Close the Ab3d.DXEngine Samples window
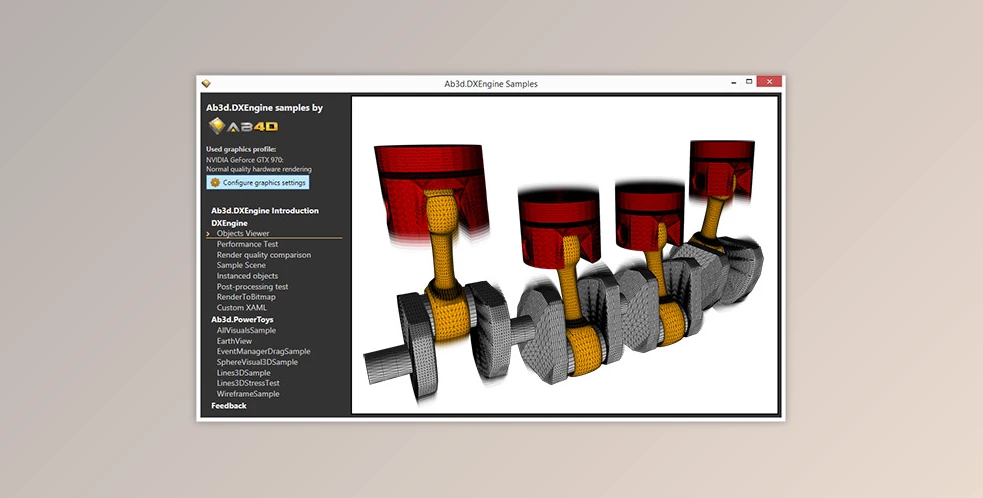This screenshot has height=498, width=983. click(769, 82)
